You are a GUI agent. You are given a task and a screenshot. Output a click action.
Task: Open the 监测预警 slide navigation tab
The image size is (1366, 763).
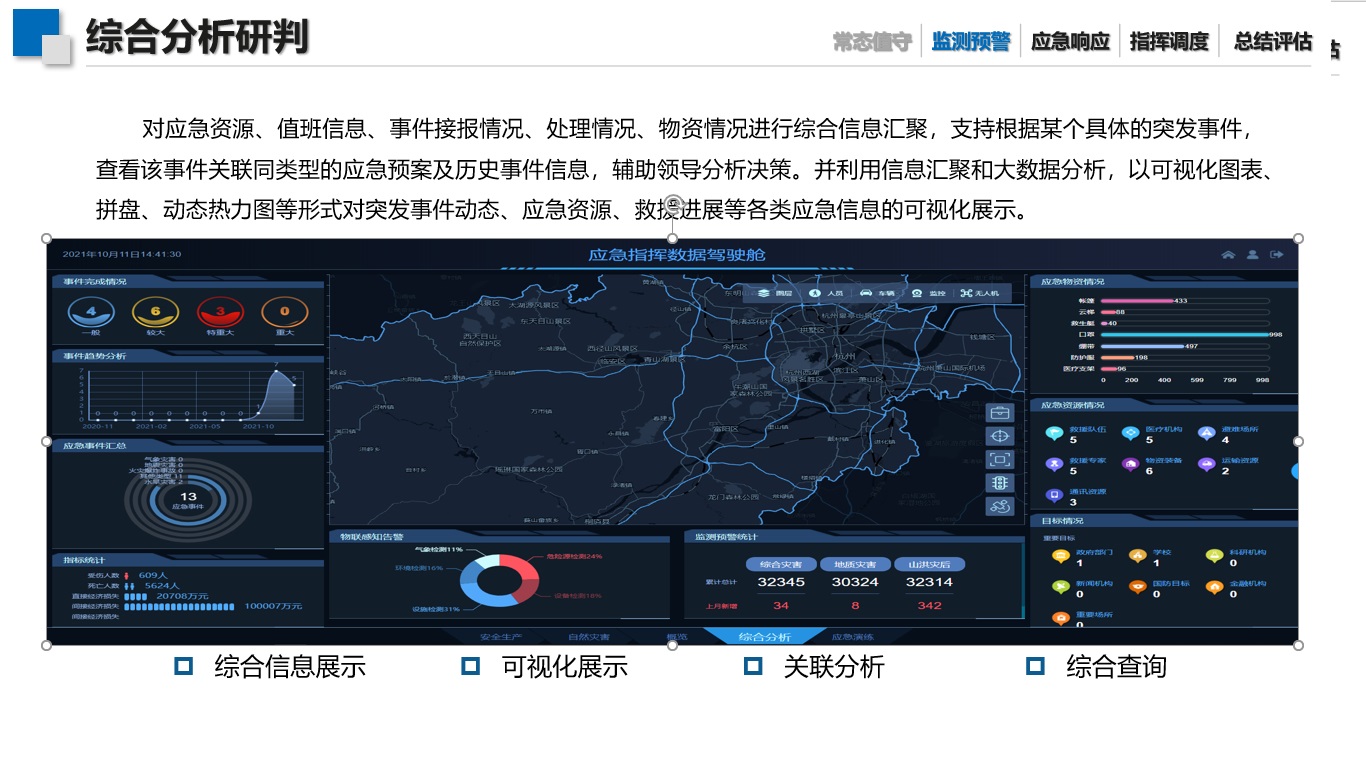tap(971, 41)
